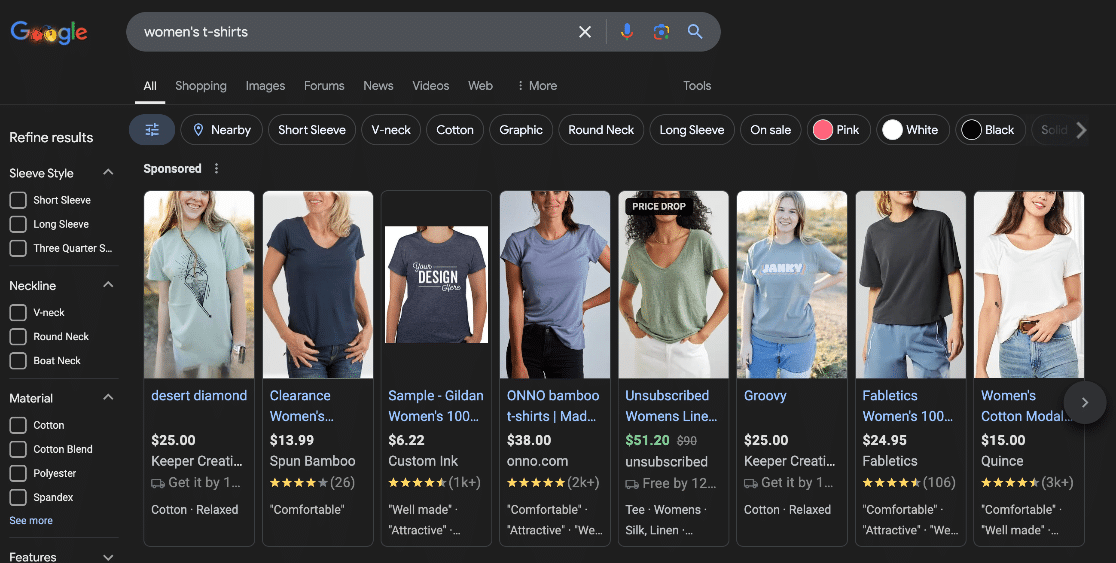Click the Your Design Here shirt thumbnail
This screenshot has width=1116, height=563.
point(436,285)
